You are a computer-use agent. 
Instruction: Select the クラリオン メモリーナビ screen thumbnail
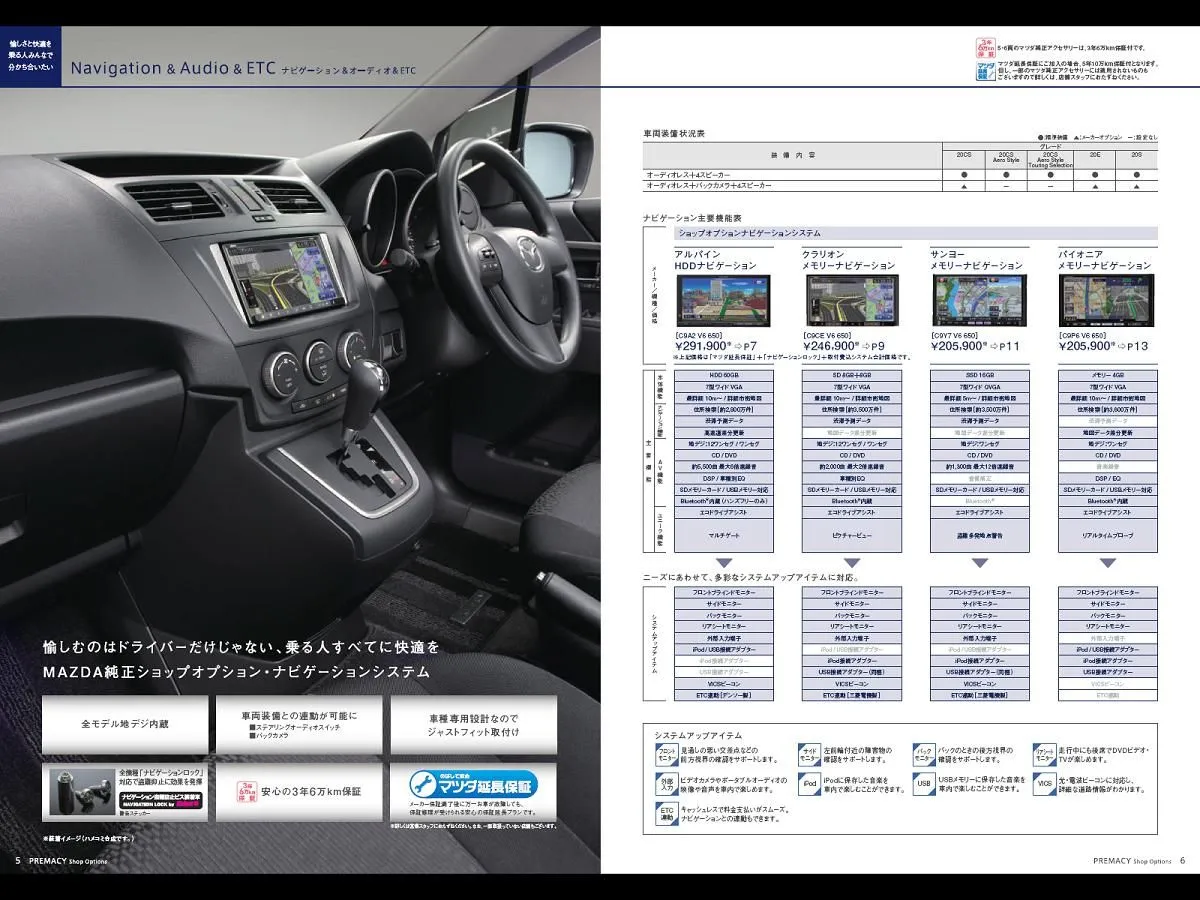coord(852,298)
